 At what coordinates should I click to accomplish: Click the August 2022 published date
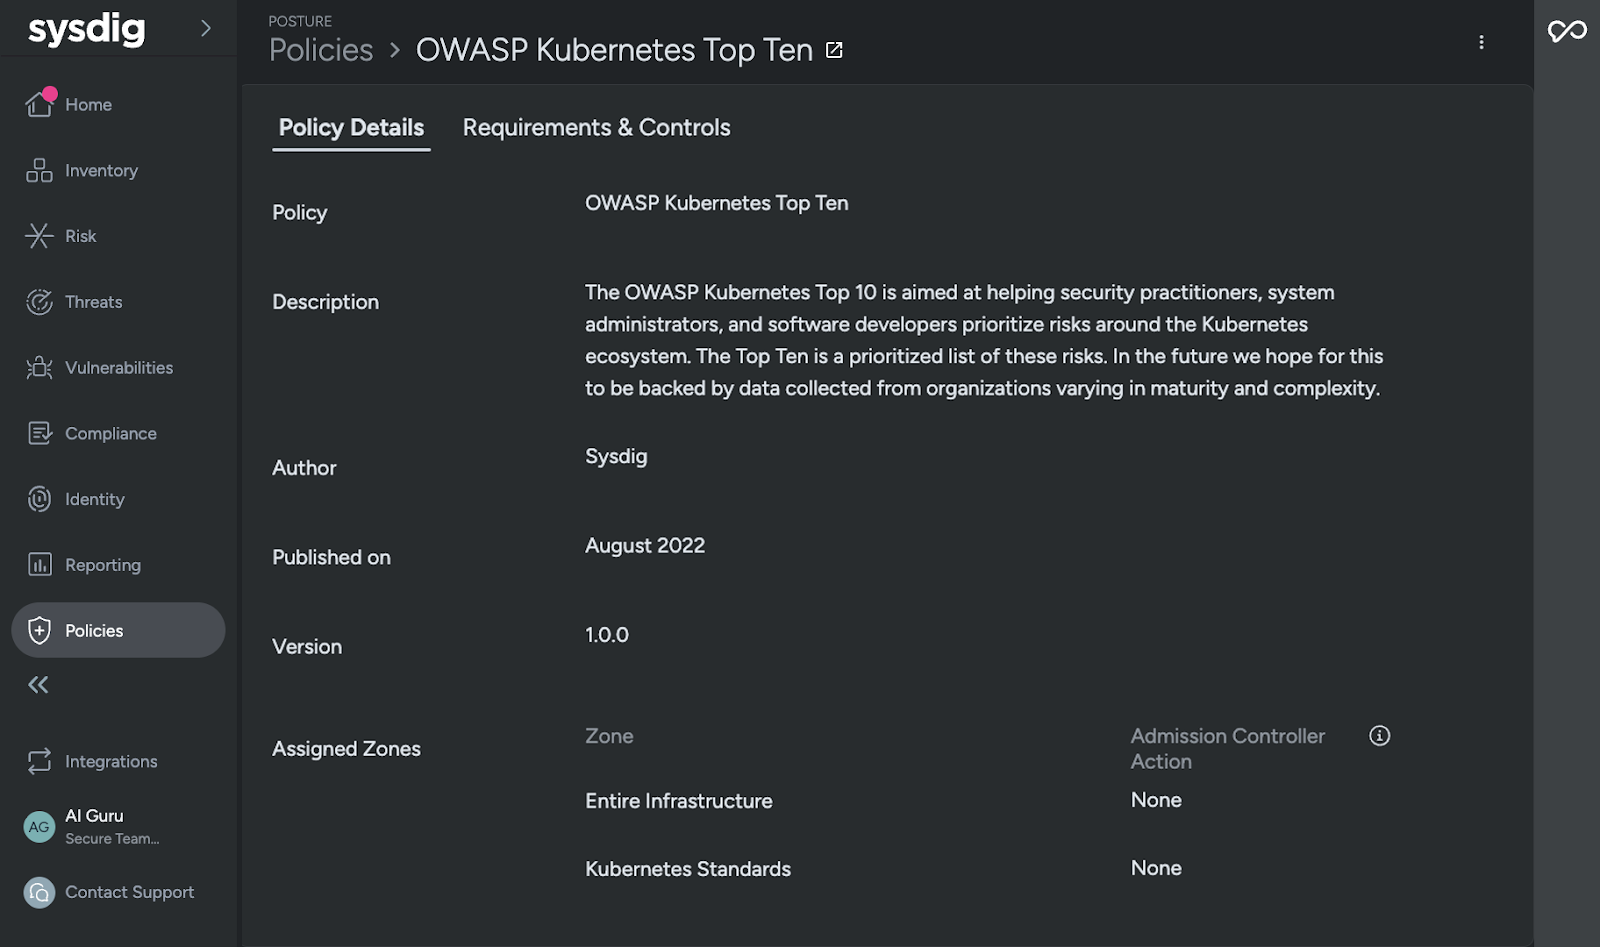point(645,546)
